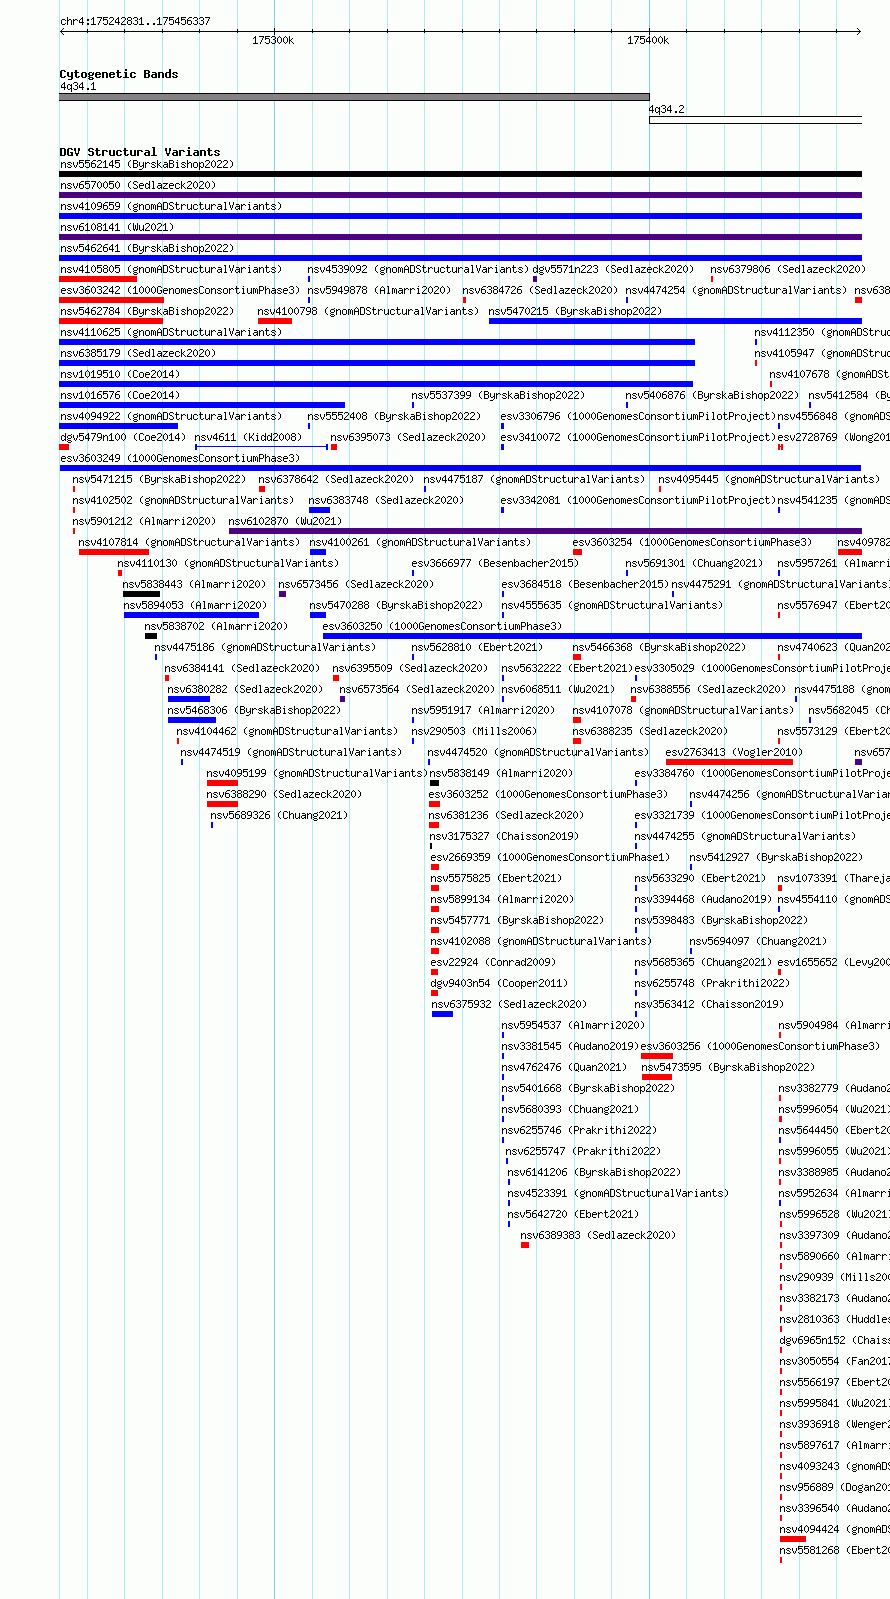Click the nsv6389383 (Sedlazeck2020) label
Screen dimensions: 890x1599
598,1235
